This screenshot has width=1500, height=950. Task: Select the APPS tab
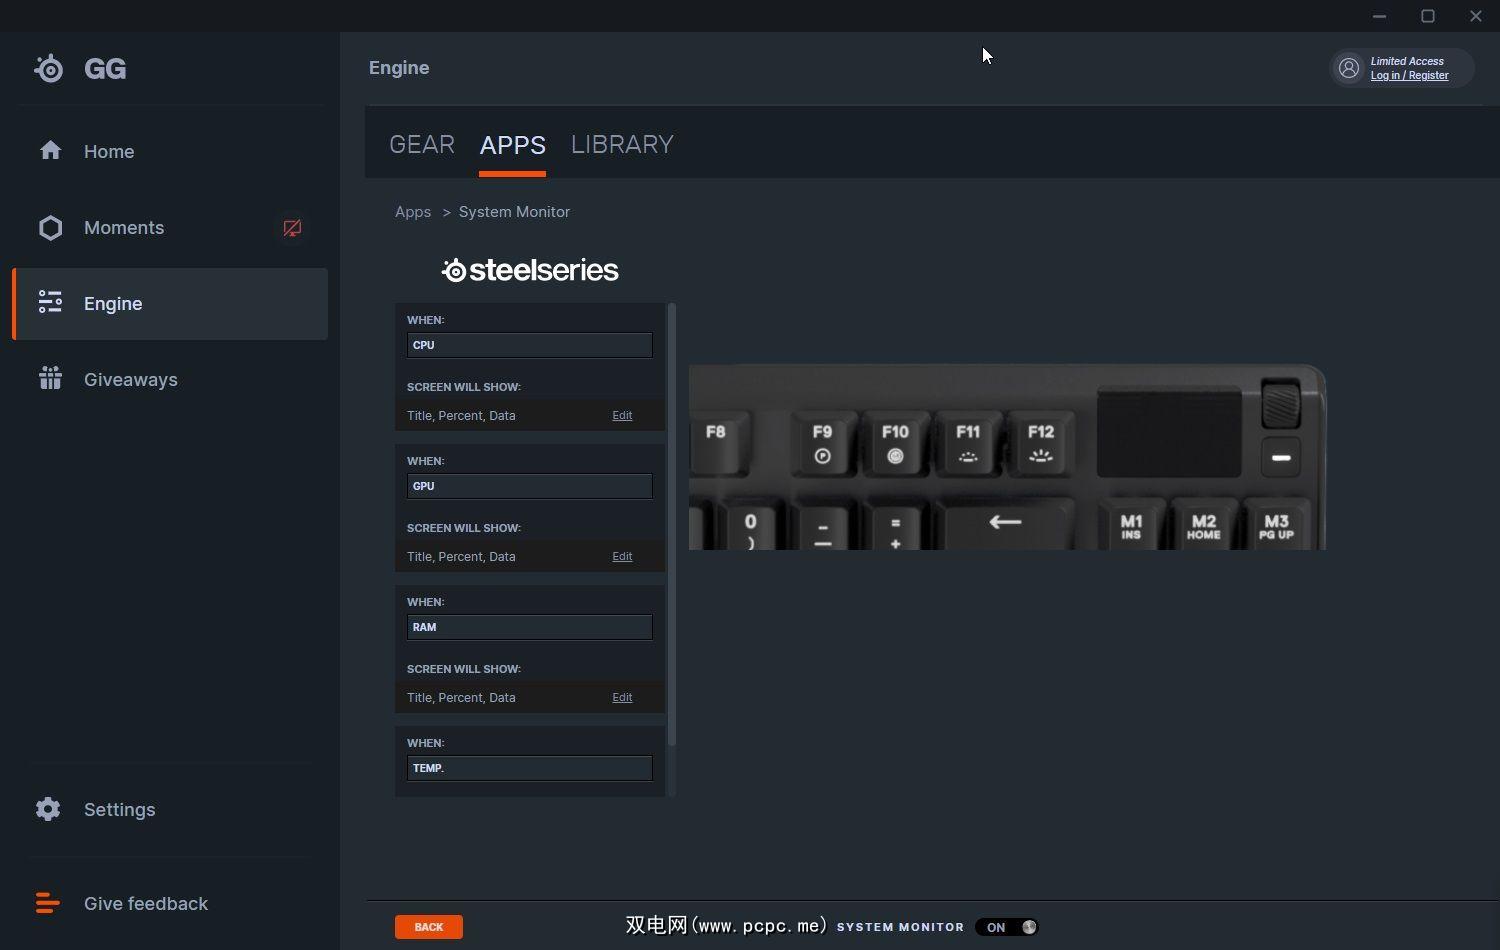tap(513, 145)
